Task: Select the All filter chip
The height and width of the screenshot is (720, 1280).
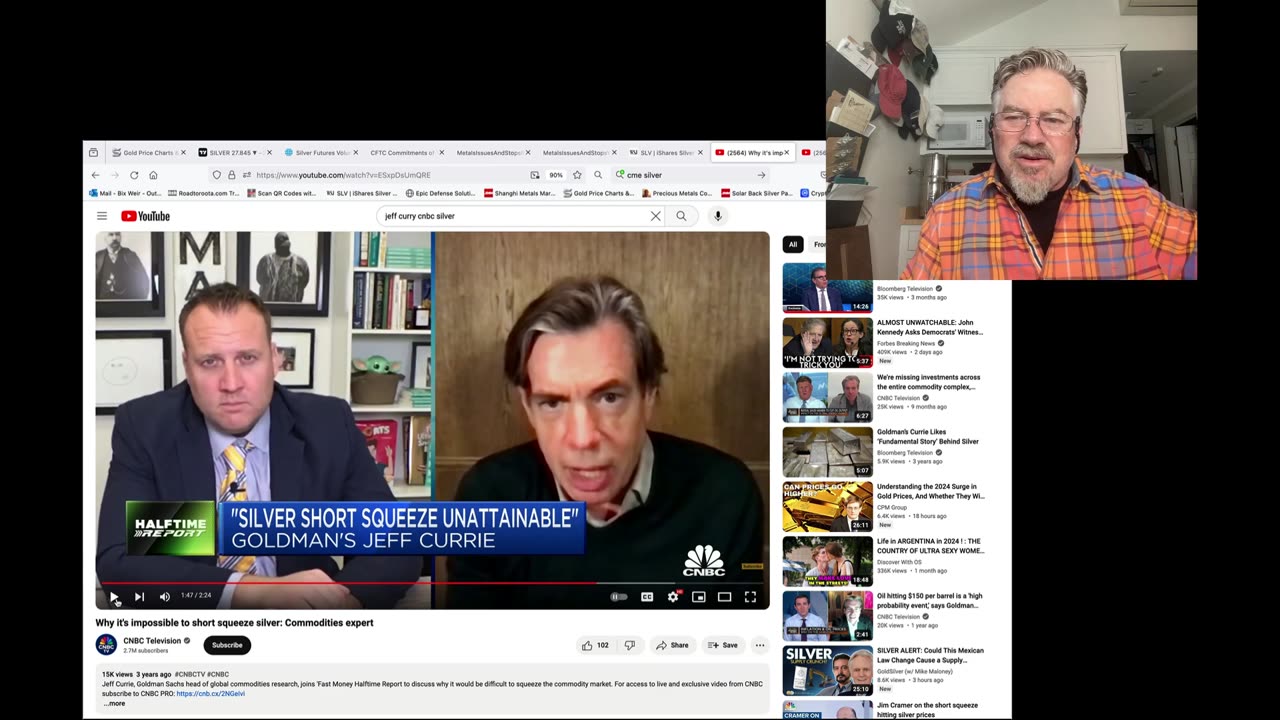Action: point(793,244)
